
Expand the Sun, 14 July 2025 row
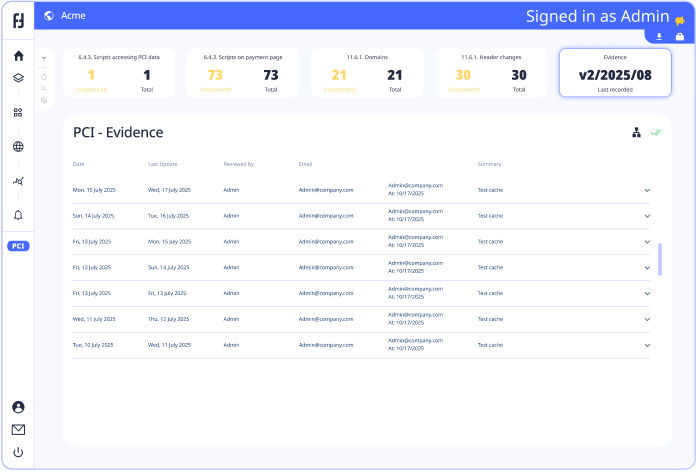(x=647, y=215)
